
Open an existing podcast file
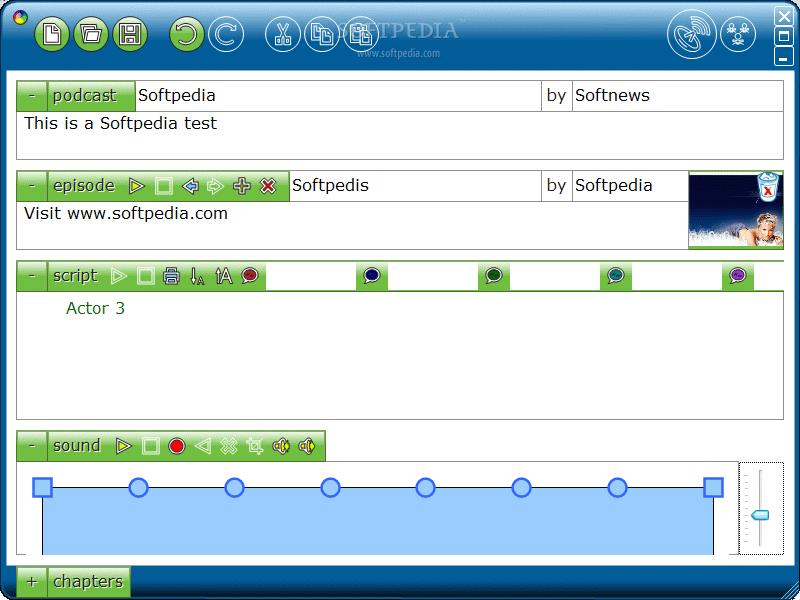point(91,34)
